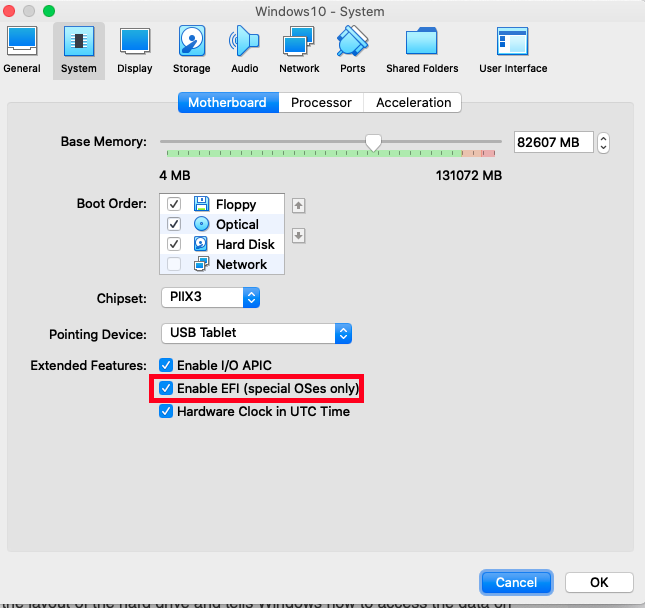
Task: Select the Hard Disk boot order row
Action: pyautogui.click(x=222, y=244)
